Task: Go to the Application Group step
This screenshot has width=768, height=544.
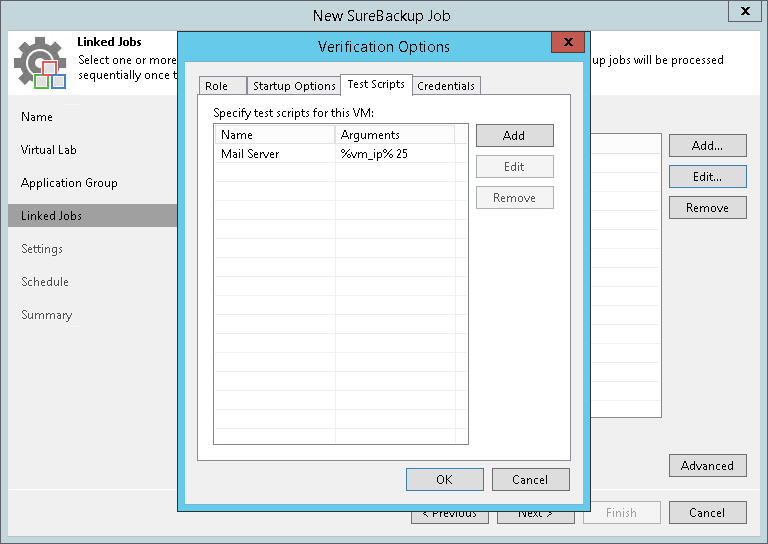Action: pyautogui.click(x=69, y=183)
